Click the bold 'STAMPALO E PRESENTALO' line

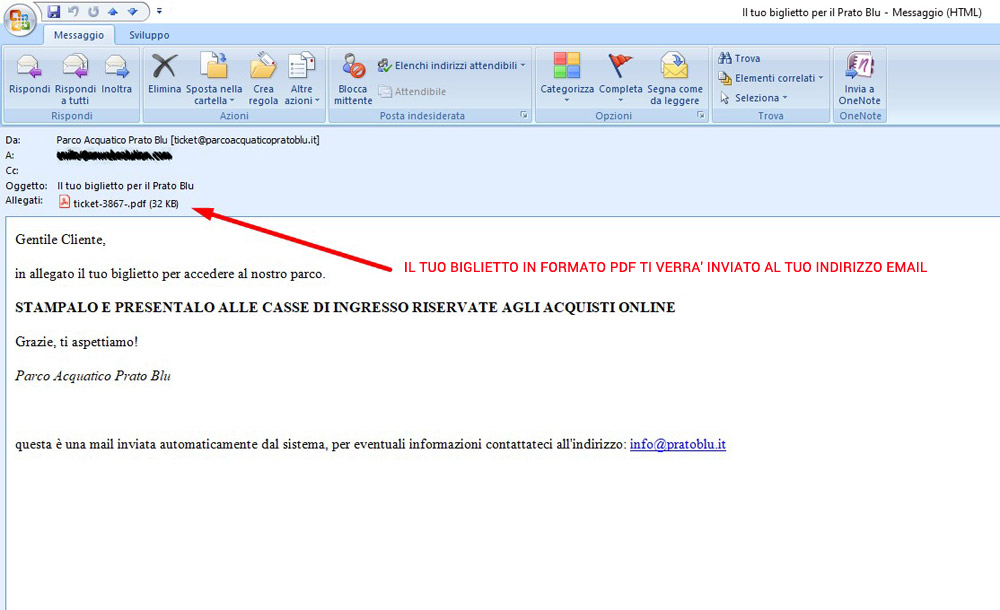tap(345, 308)
